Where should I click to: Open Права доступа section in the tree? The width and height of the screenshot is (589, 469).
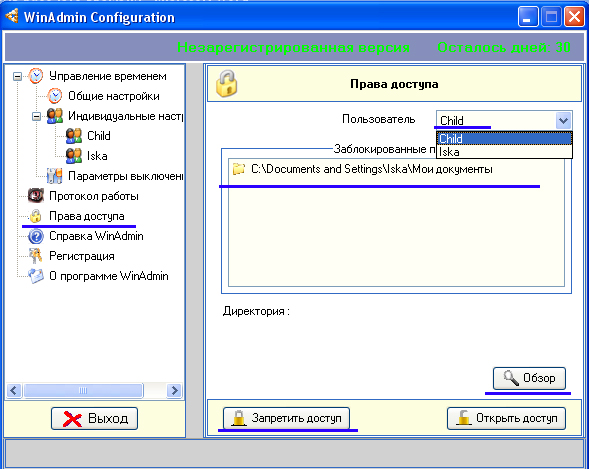(x=87, y=216)
